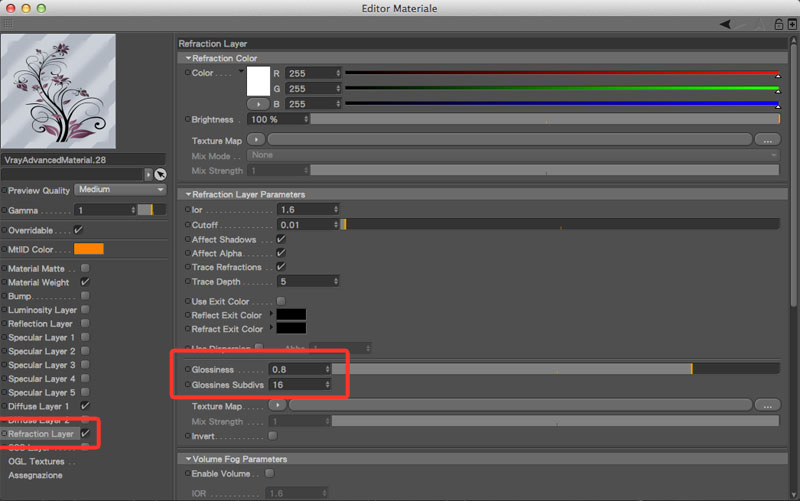Disable the Affect Shadows checkbox
Viewport: 800px width, 501px height.
[281, 240]
